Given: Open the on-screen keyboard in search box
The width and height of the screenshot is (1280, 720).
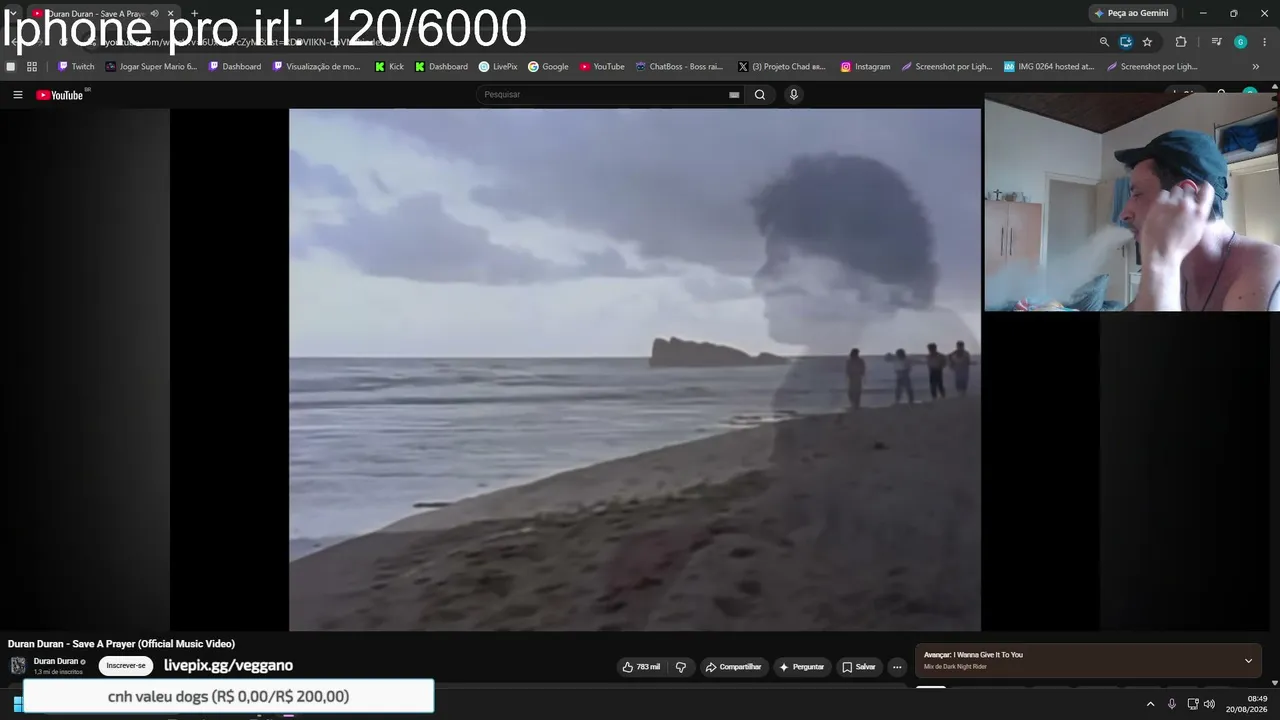Looking at the screenshot, I should pyautogui.click(x=734, y=95).
